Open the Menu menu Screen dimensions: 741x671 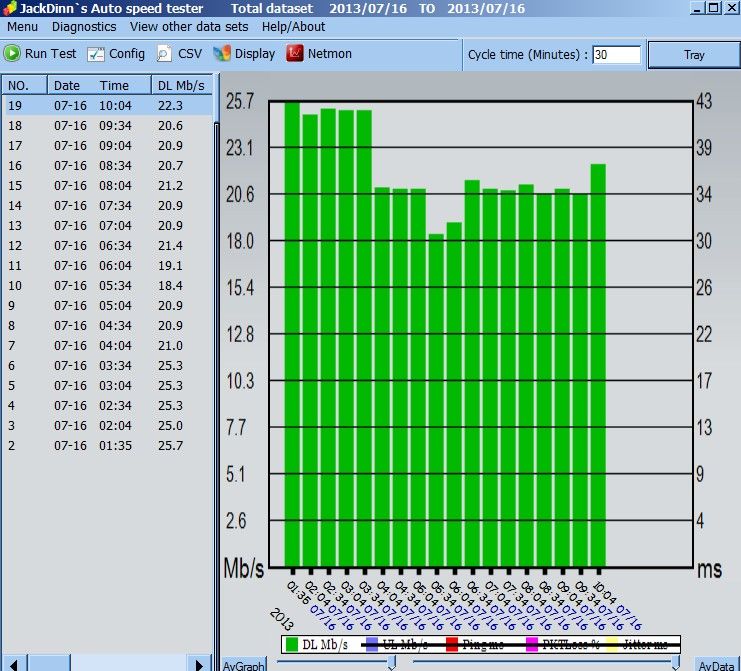[x=22, y=26]
